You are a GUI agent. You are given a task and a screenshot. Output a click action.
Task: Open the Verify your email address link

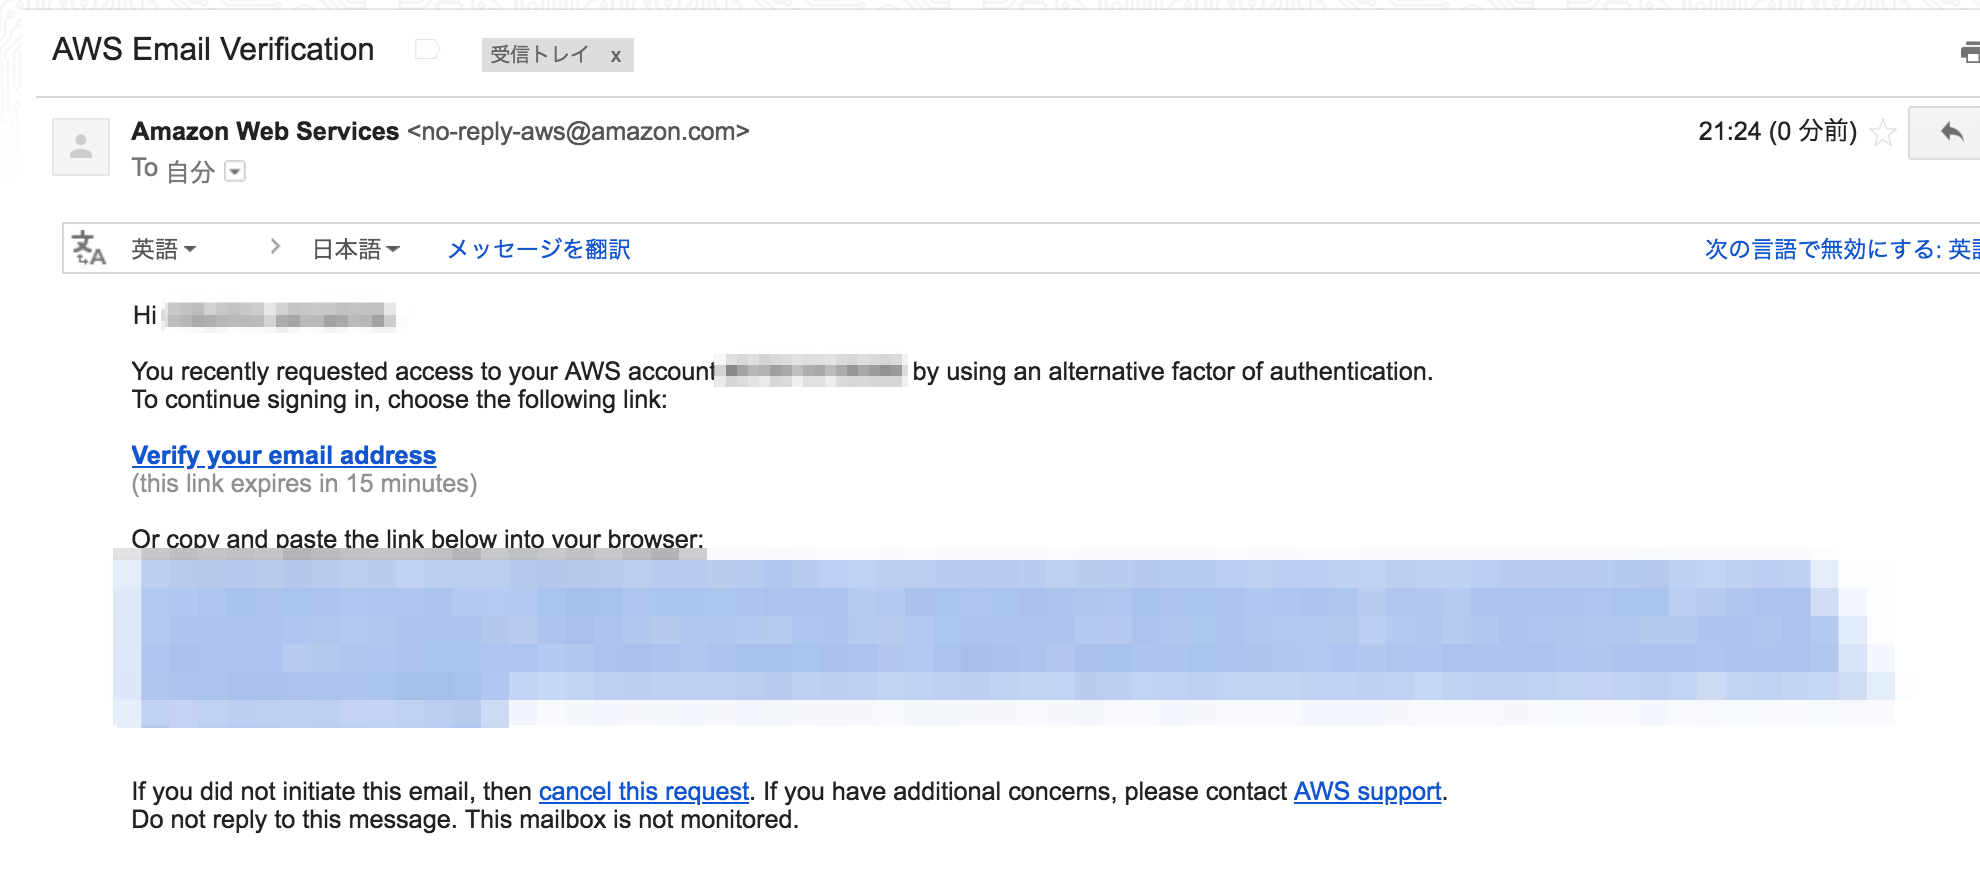click(x=284, y=455)
